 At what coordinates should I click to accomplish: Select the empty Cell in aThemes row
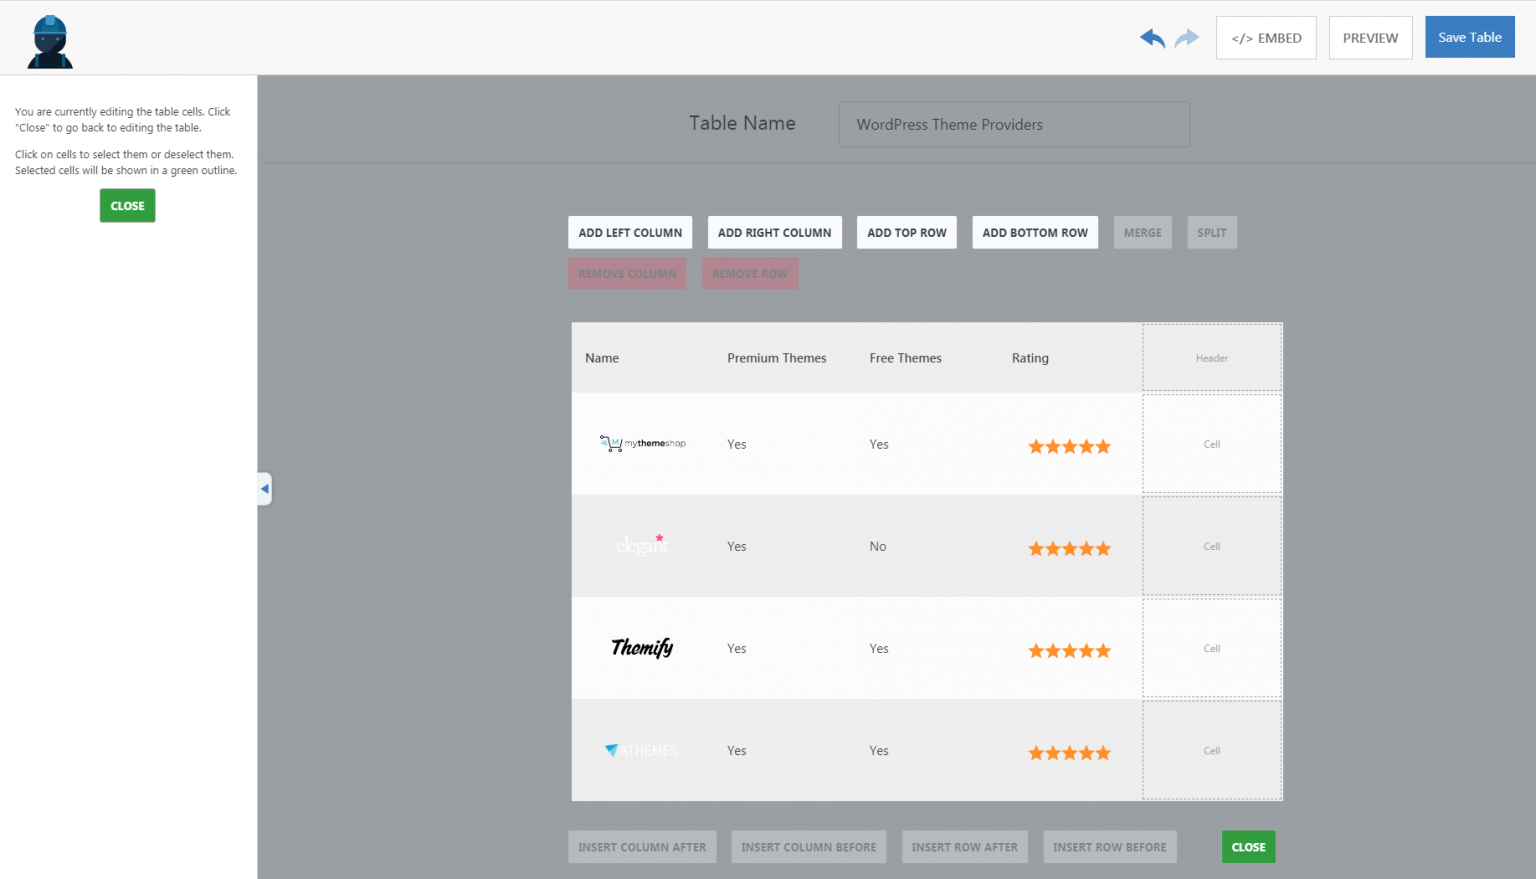point(1212,750)
